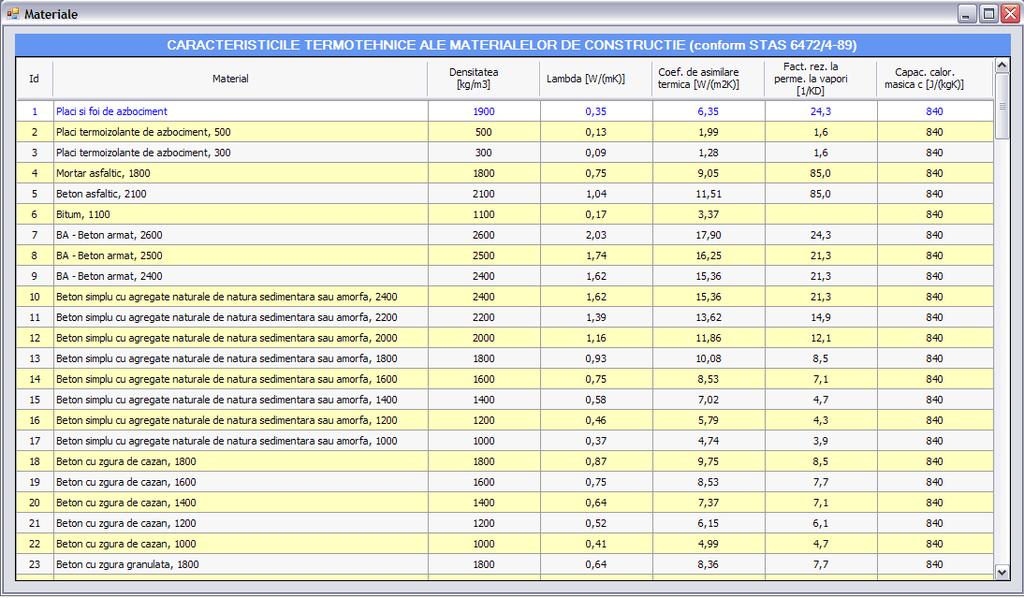Click the Densitatea [kg/m3] column header
Screen dimensions: 1024x598
tap(483, 78)
